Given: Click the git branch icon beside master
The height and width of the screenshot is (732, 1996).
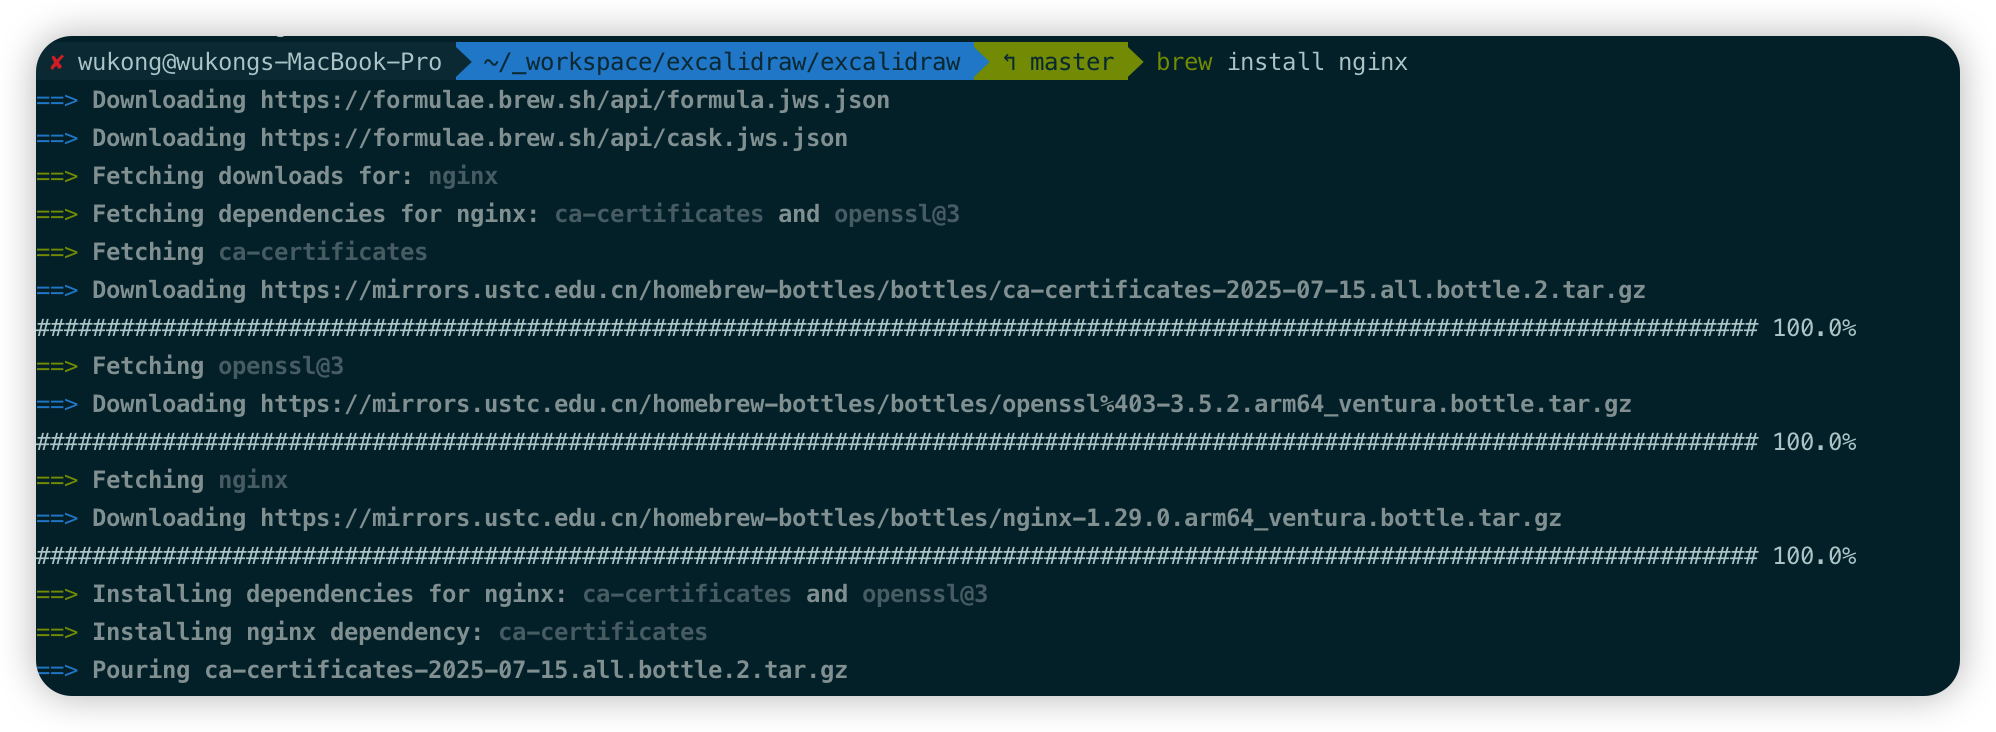Looking at the screenshot, I should point(1009,62).
